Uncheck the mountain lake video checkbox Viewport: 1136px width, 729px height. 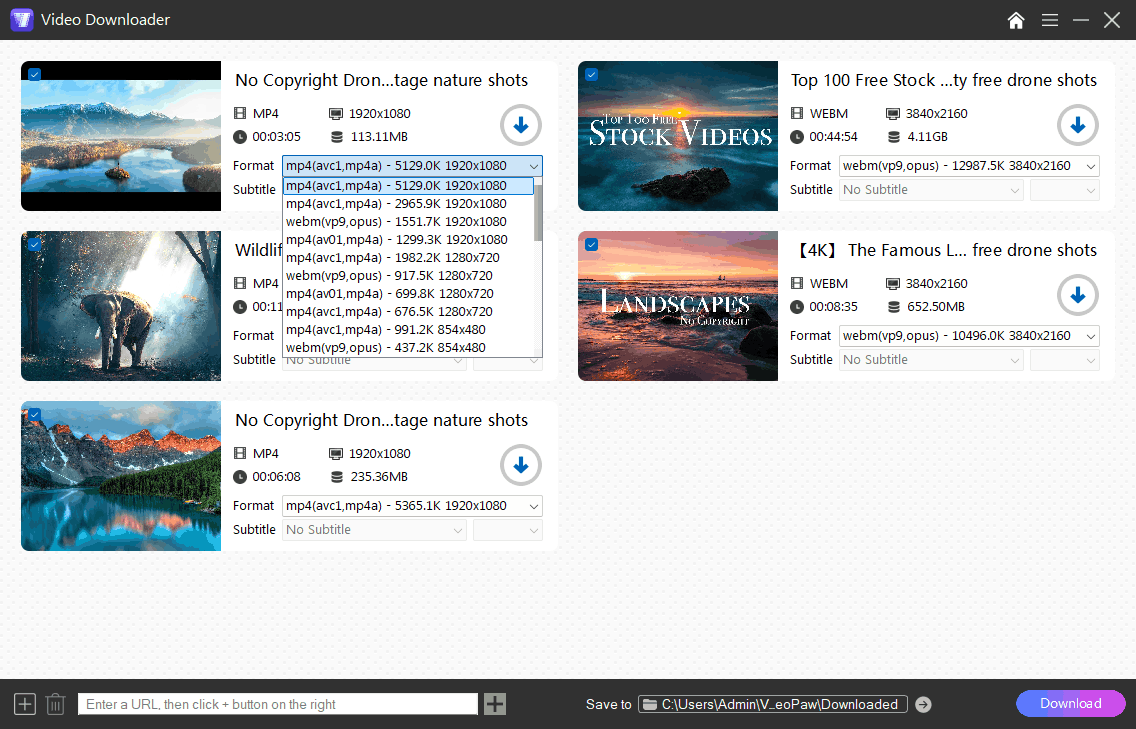(34, 415)
